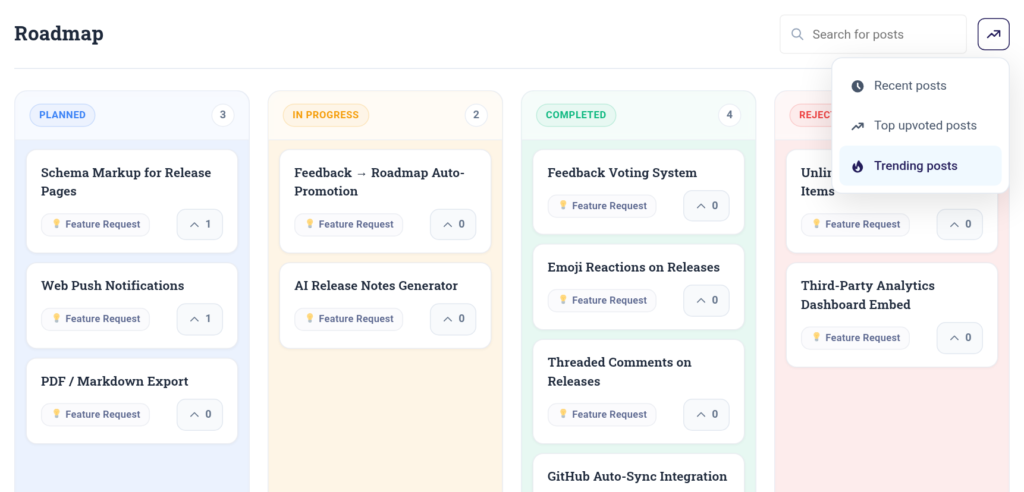The width and height of the screenshot is (1024, 492).
Task: Open Third-Party Analytics Dashboard Embed post
Action: 868,295
